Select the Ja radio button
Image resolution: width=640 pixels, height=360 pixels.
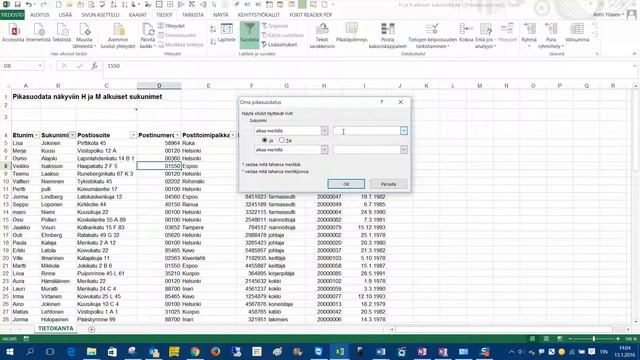264,140
